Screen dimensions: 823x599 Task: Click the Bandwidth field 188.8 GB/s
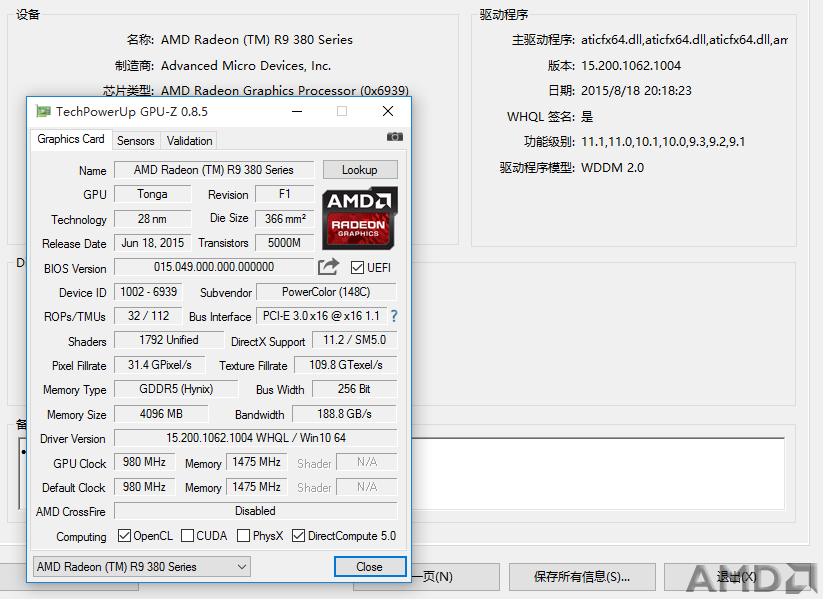(x=344, y=414)
